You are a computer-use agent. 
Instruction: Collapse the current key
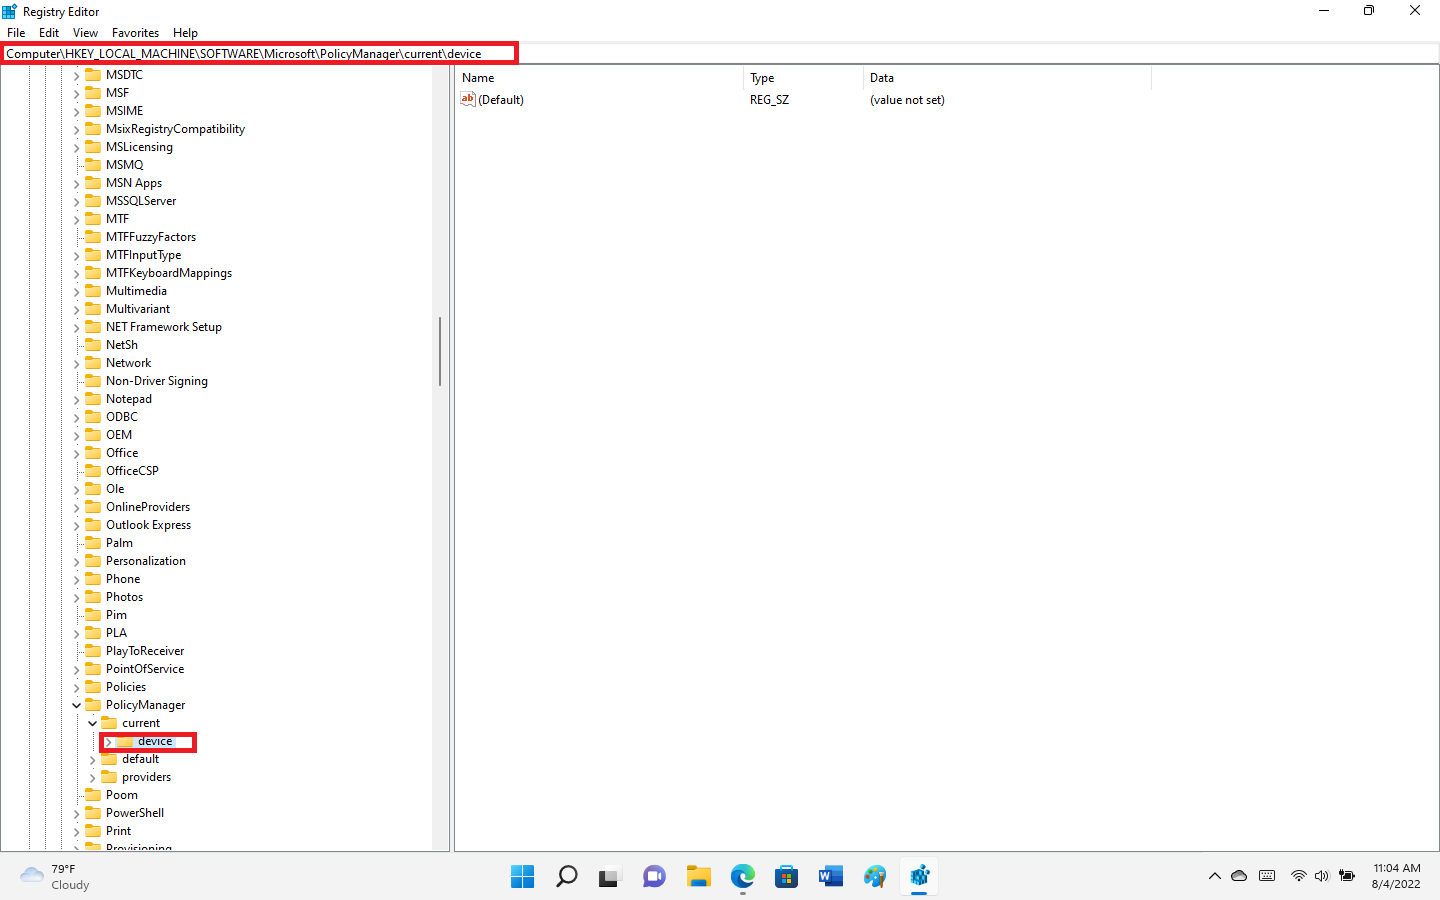coord(92,723)
